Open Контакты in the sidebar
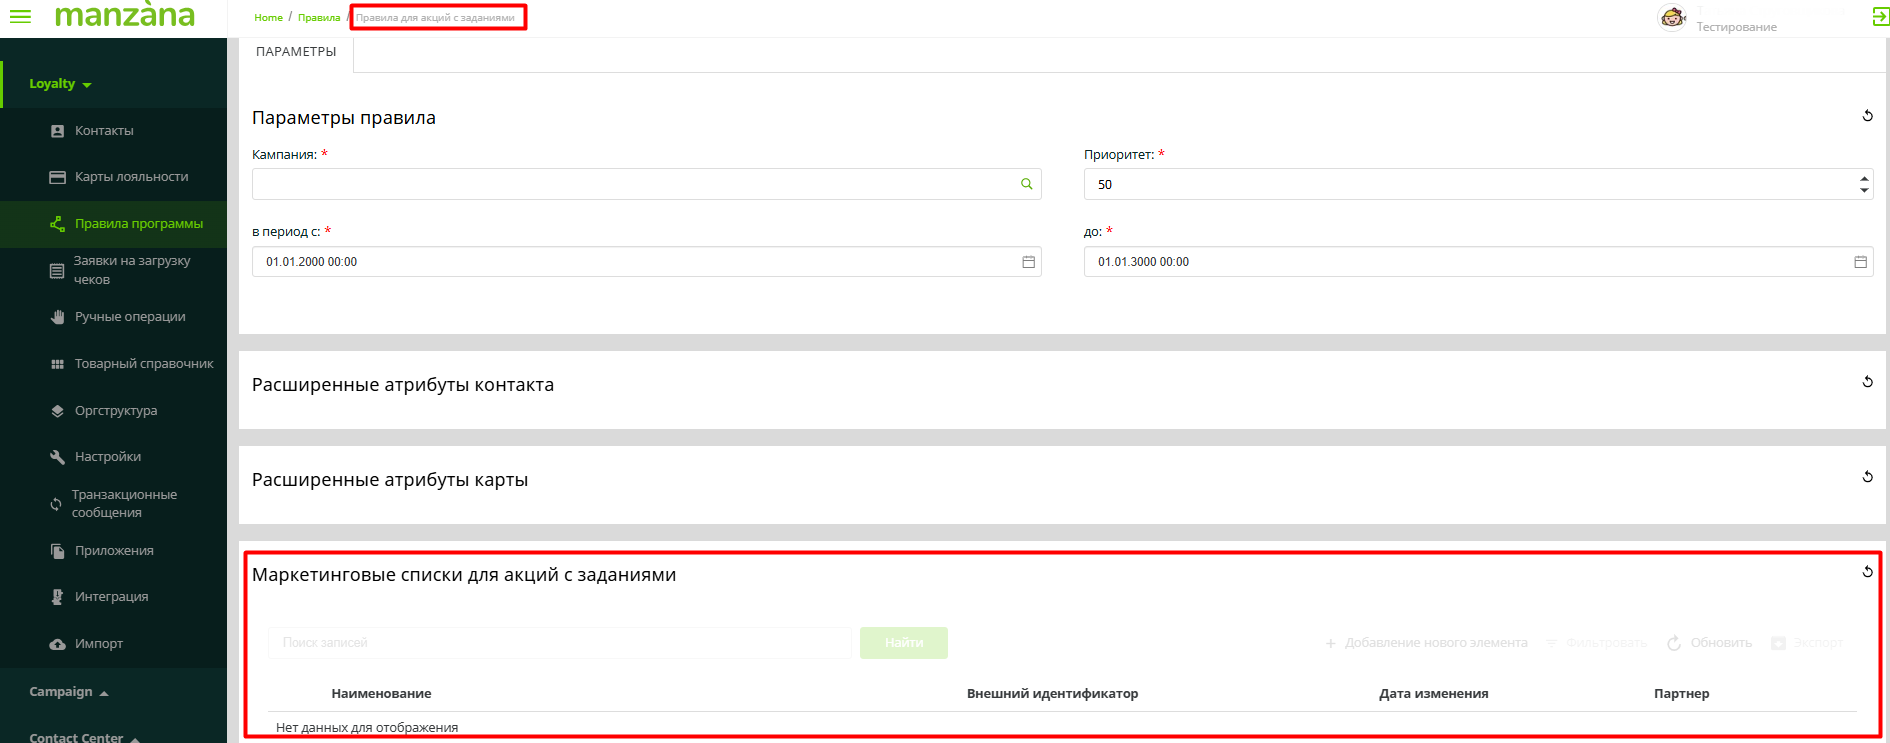This screenshot has height=743, width=1890. pos(104,131)
